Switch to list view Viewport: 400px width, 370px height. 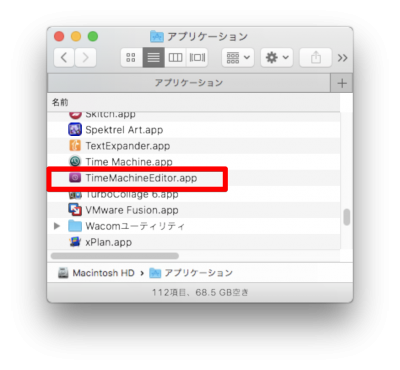point(153,58)
